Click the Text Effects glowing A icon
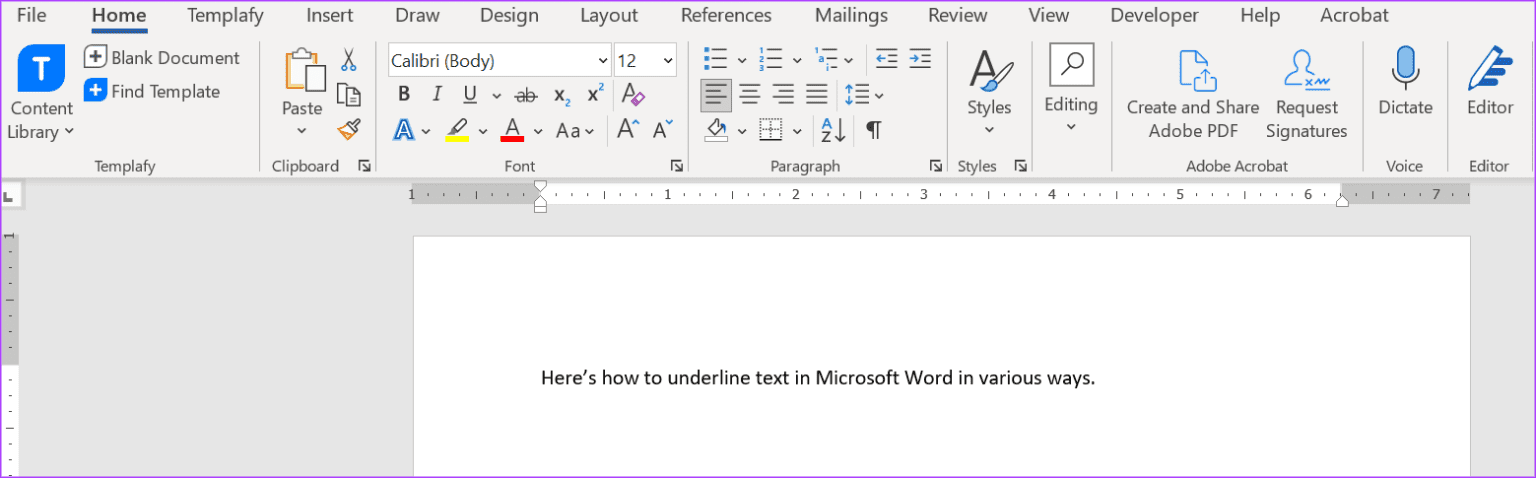The width and height of the screenshot is (1536, 478). 404,130
